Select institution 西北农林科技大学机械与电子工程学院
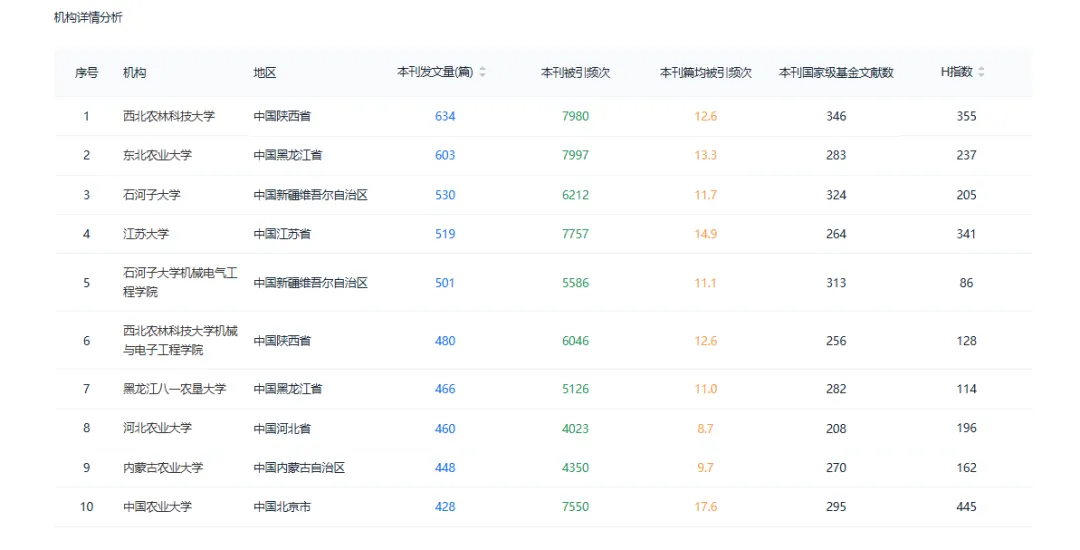 (180, 341)
